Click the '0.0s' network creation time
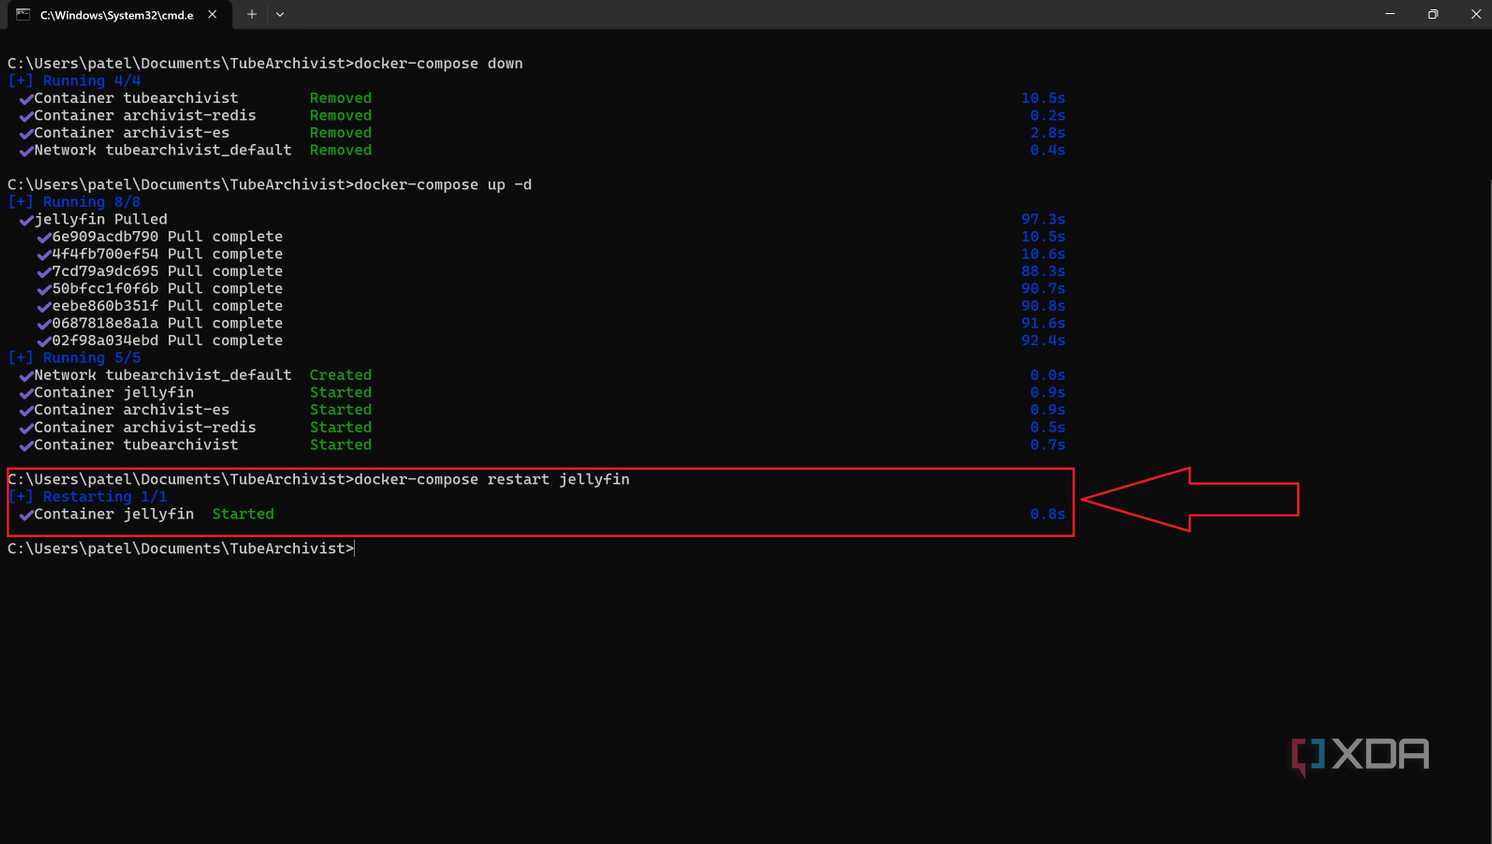 pos(1047,375)
